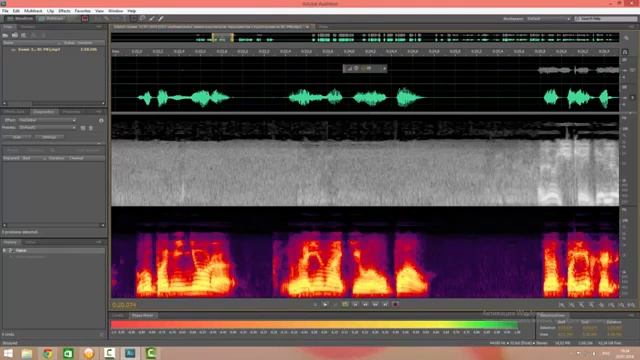Switch to the Multitrack editor view
Image resolution: width=640 pixels, height=360 pixels.
pos(51,19)
